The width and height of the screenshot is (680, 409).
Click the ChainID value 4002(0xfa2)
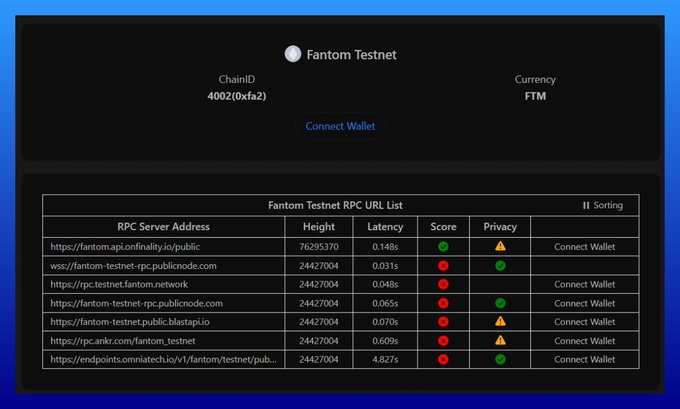tap(237, 96)
